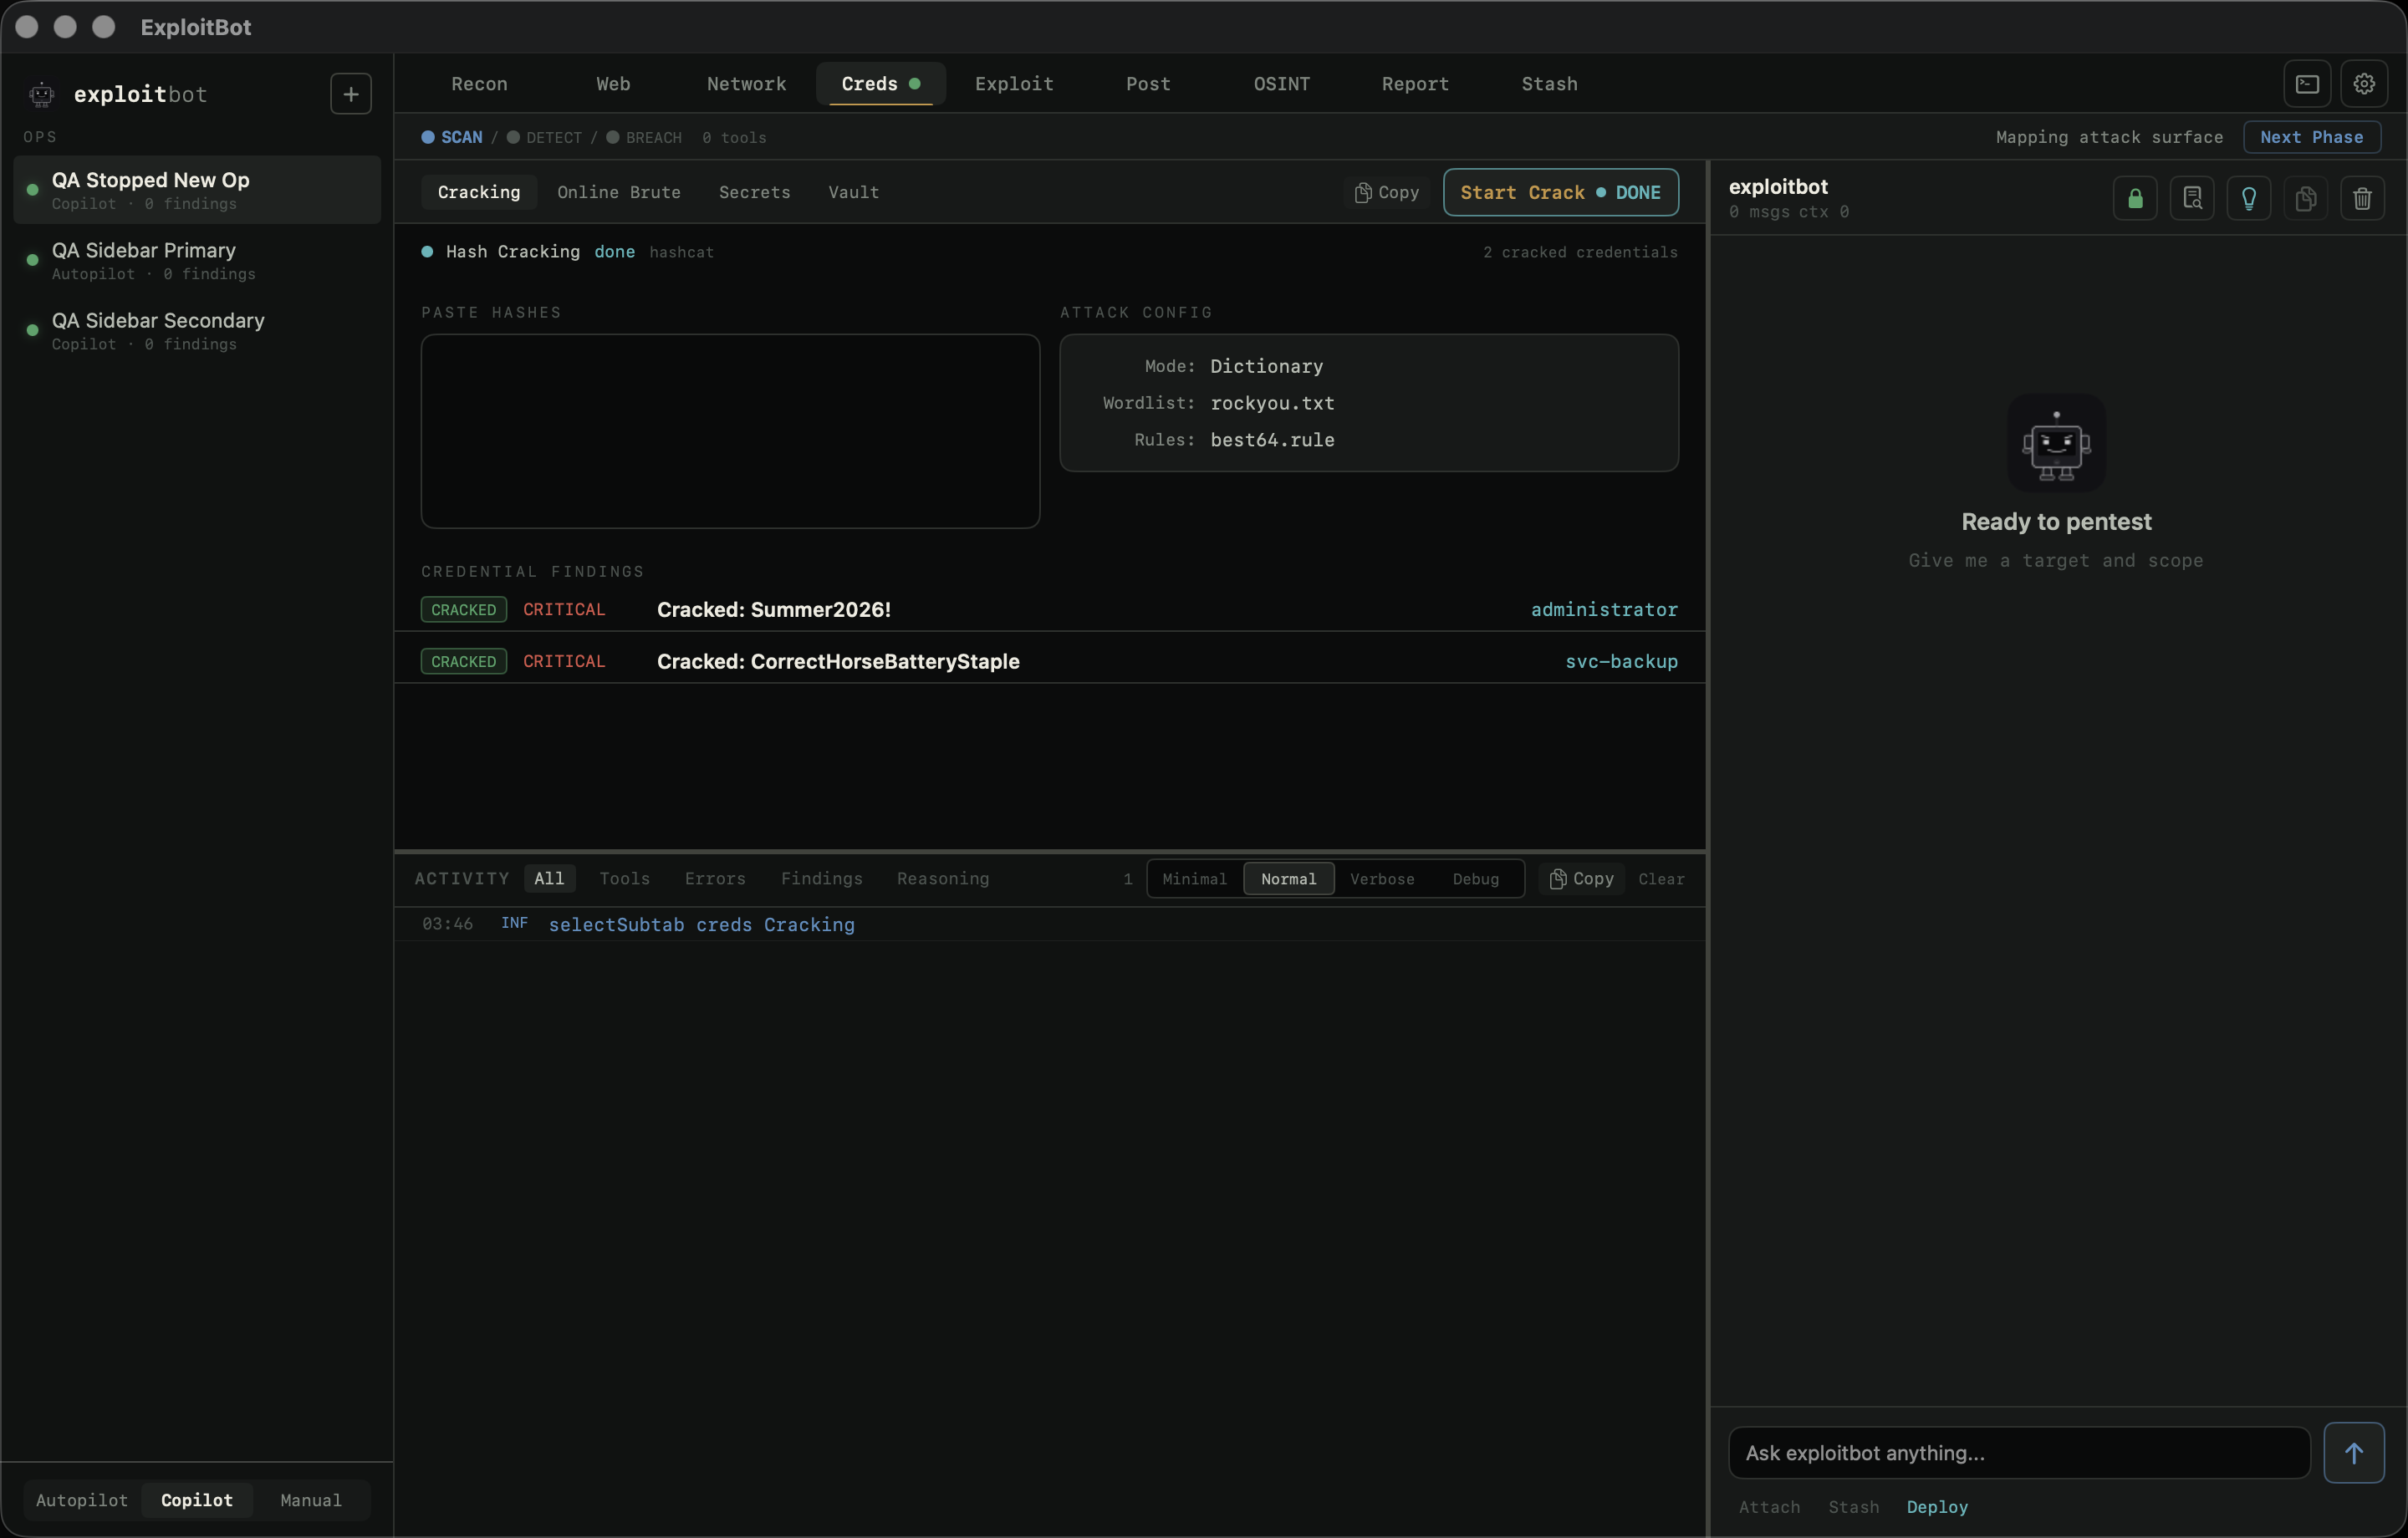Filter activity by Reasoning
This screenshot has height=1538, width=2408.
[943, 879]
